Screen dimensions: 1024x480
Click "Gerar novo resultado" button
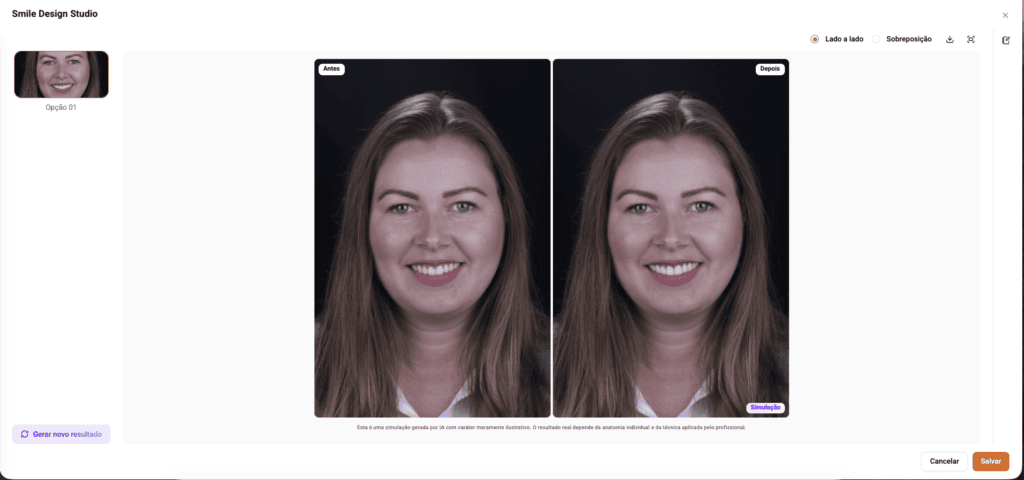pos(61,434)
